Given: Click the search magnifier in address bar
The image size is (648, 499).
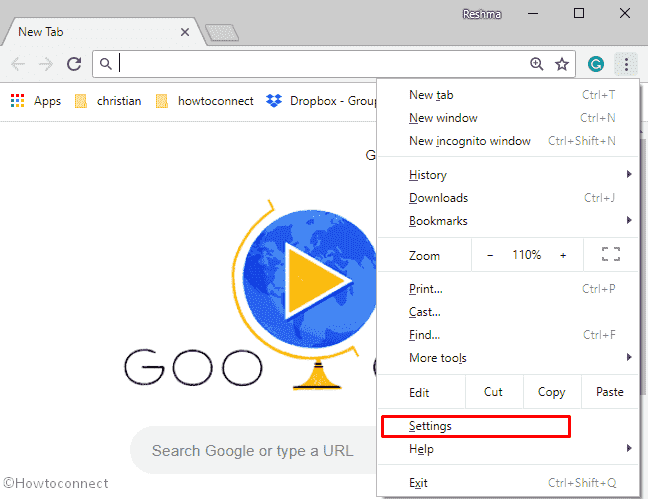Looking at the screenshot, I should (106, 64).
